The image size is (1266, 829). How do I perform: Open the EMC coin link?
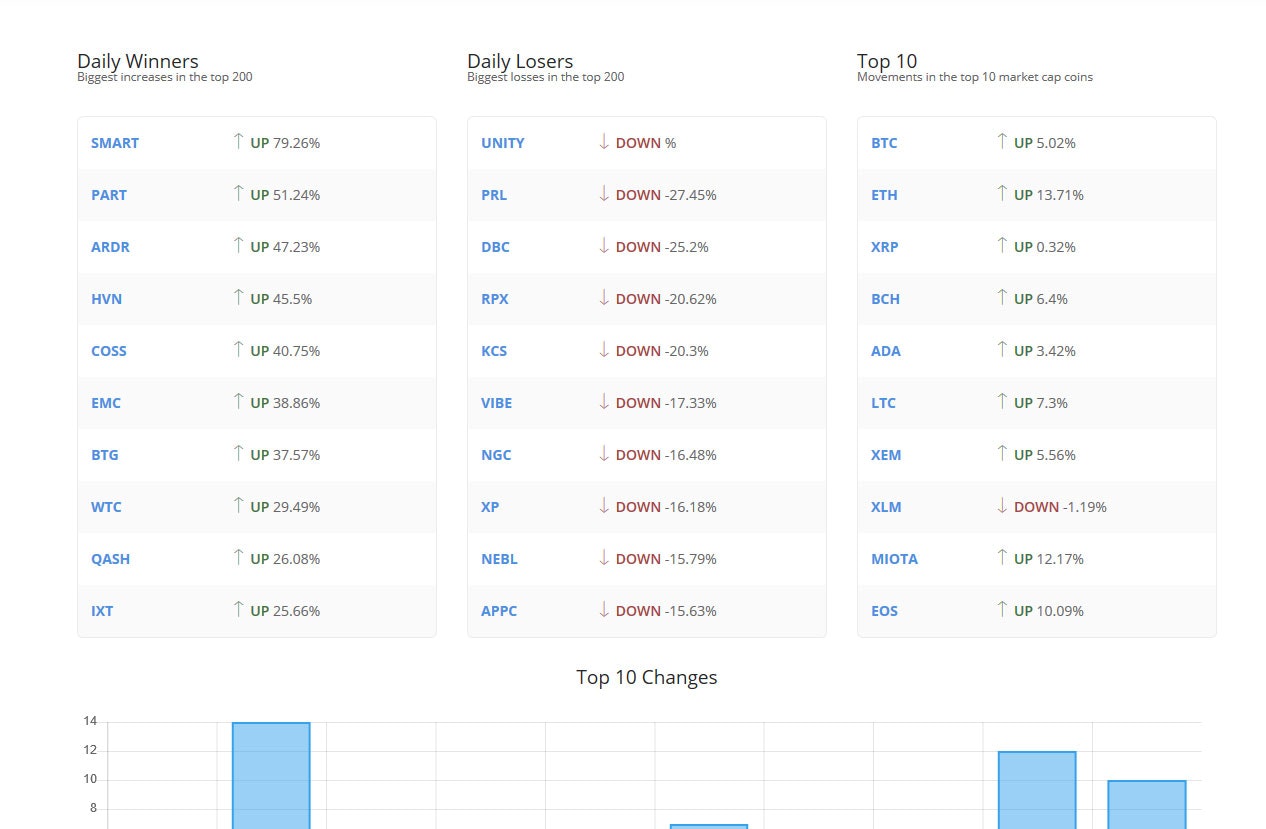click(106, 403)
